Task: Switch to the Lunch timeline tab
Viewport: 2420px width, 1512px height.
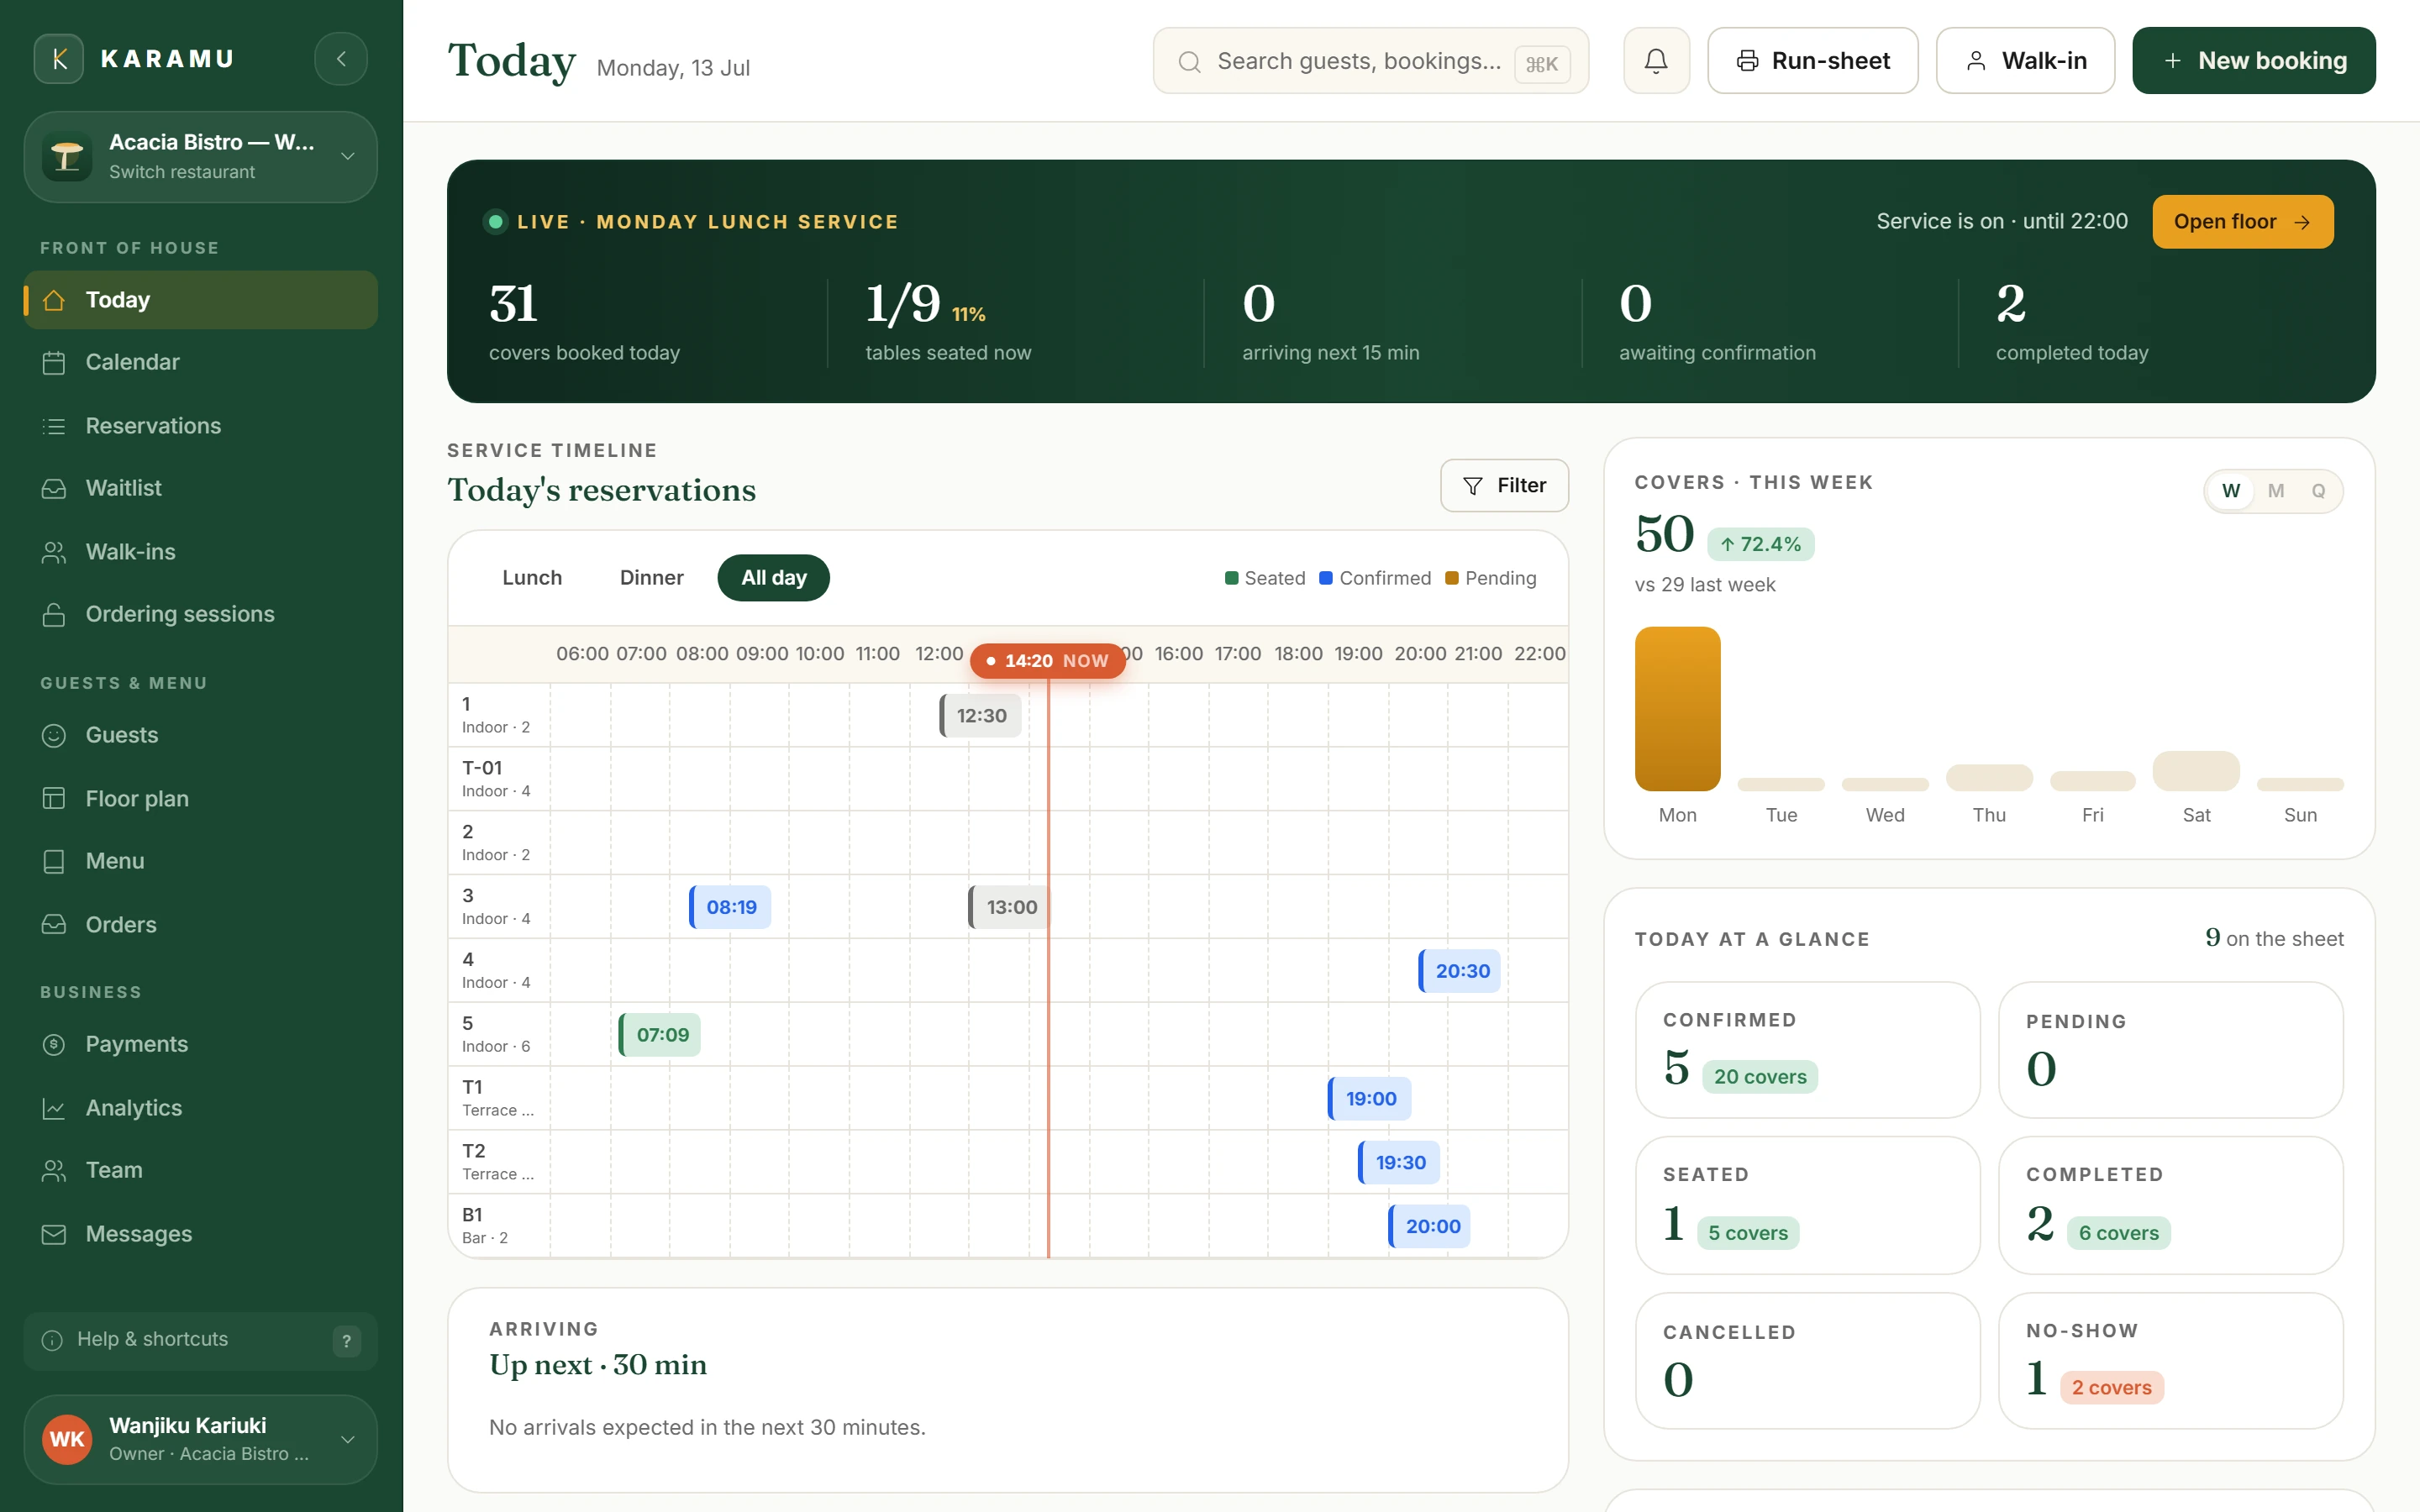Action: click(x=532, y=578)
